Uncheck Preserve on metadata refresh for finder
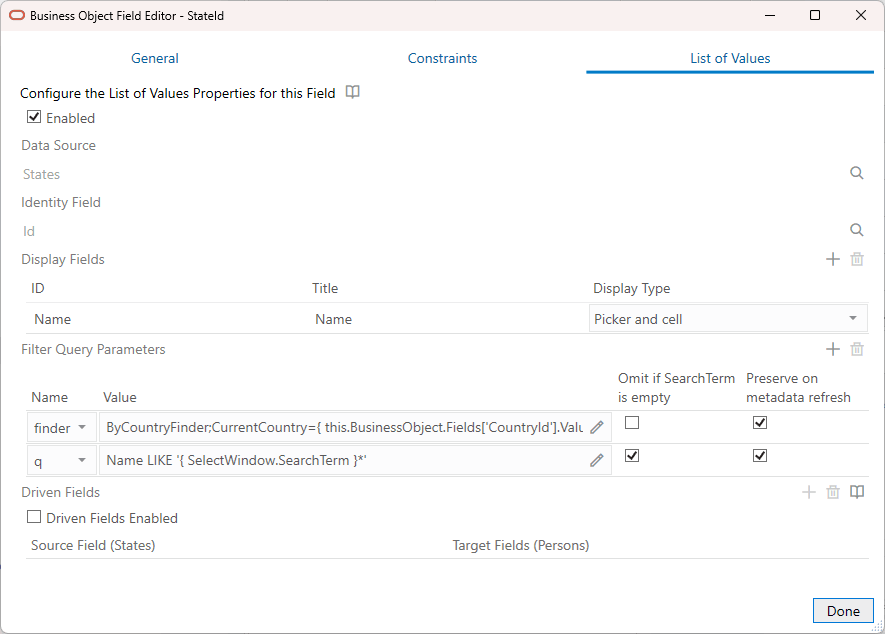This screenshot has width=885, height=634. pyautogui.click(x=760, y=422)
